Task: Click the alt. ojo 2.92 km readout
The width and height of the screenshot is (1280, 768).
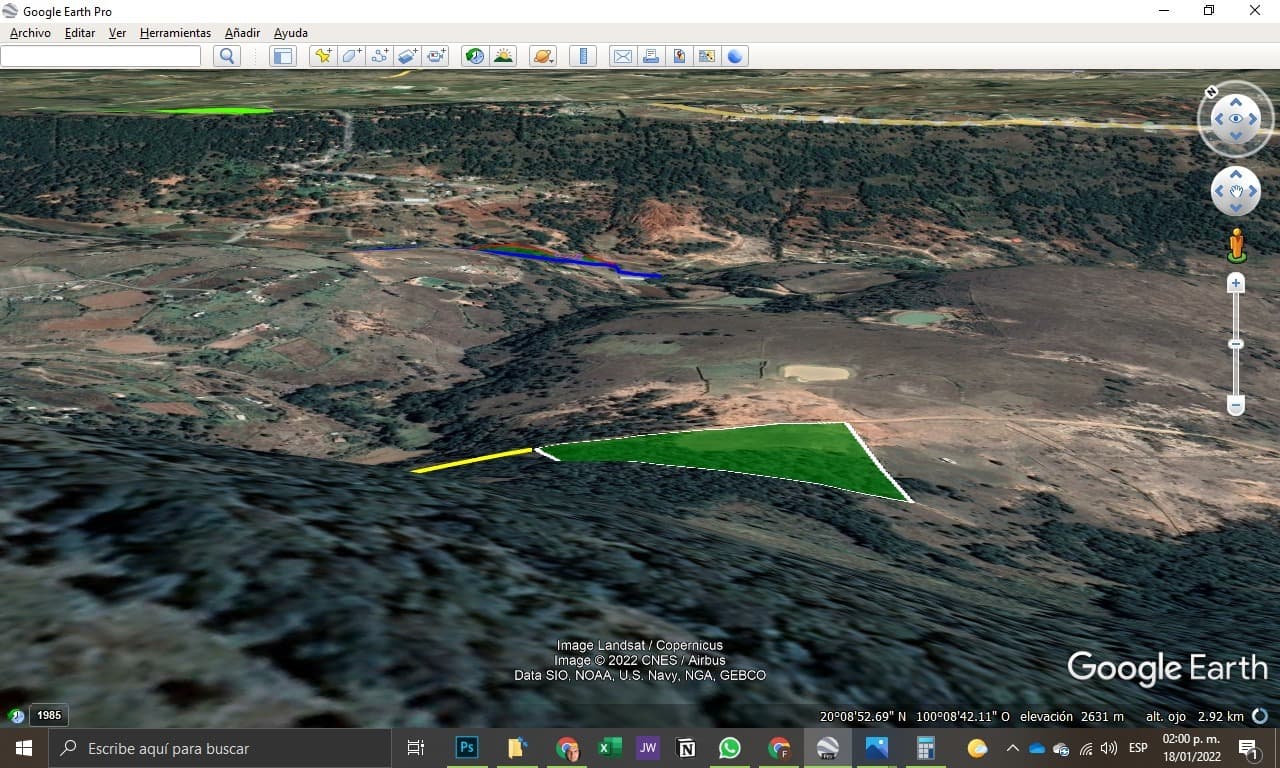Action: click(1195, 716)
